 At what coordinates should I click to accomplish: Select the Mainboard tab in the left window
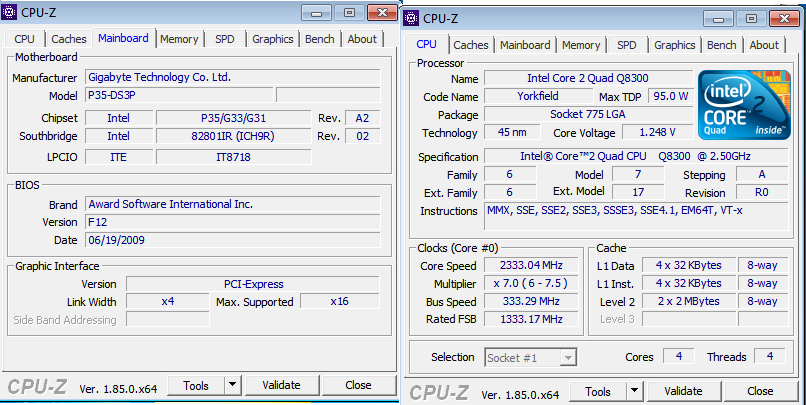123,38
